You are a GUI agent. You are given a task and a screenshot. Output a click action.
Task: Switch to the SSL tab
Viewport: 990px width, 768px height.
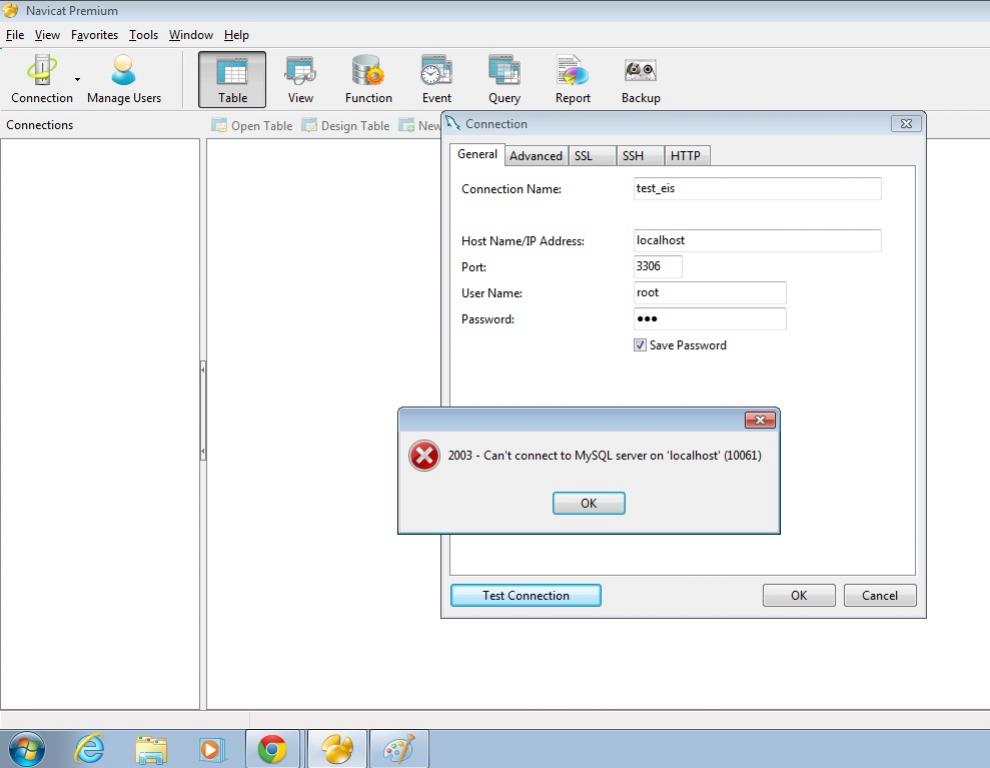pyautogui.click(x=592, y=155)
